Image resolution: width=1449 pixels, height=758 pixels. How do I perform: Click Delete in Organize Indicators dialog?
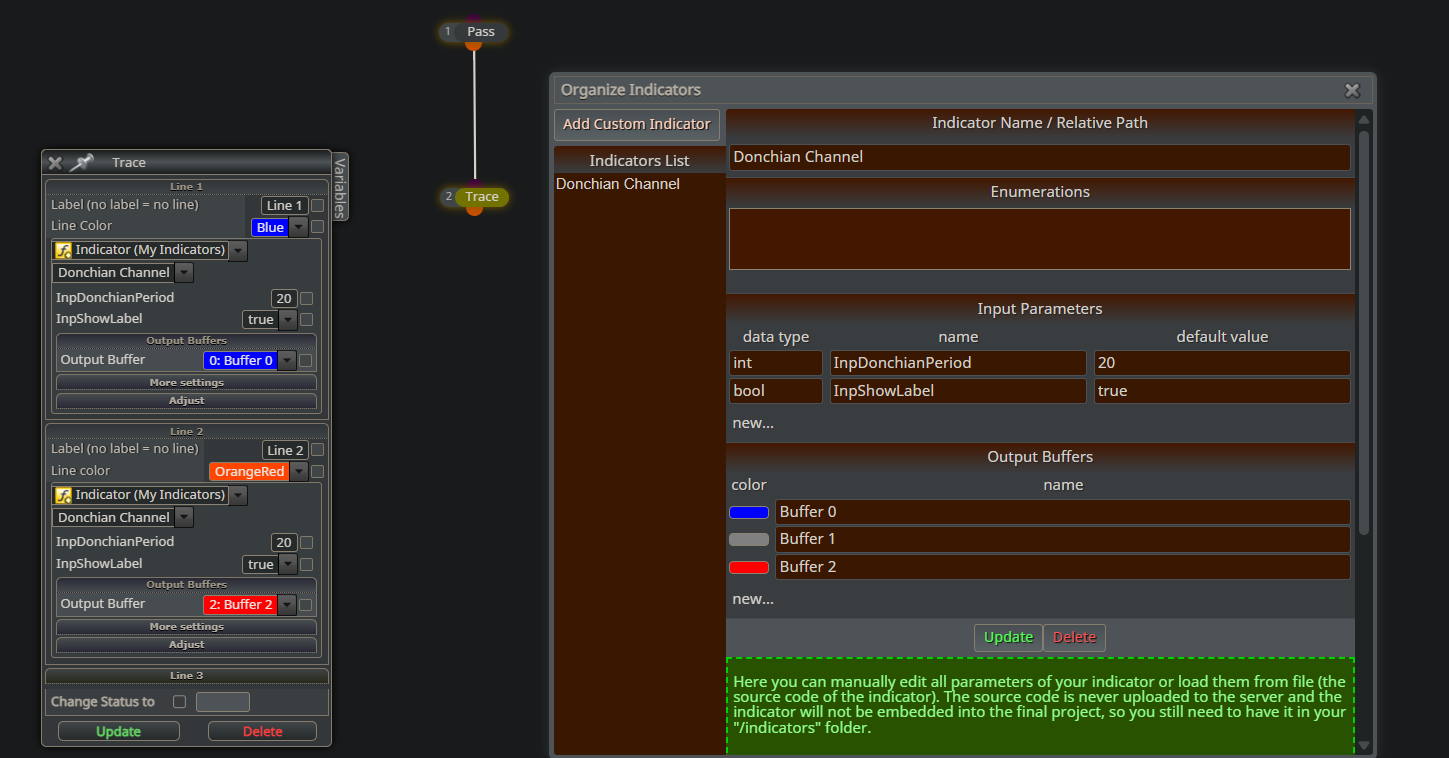click(x=1074, y=637)
